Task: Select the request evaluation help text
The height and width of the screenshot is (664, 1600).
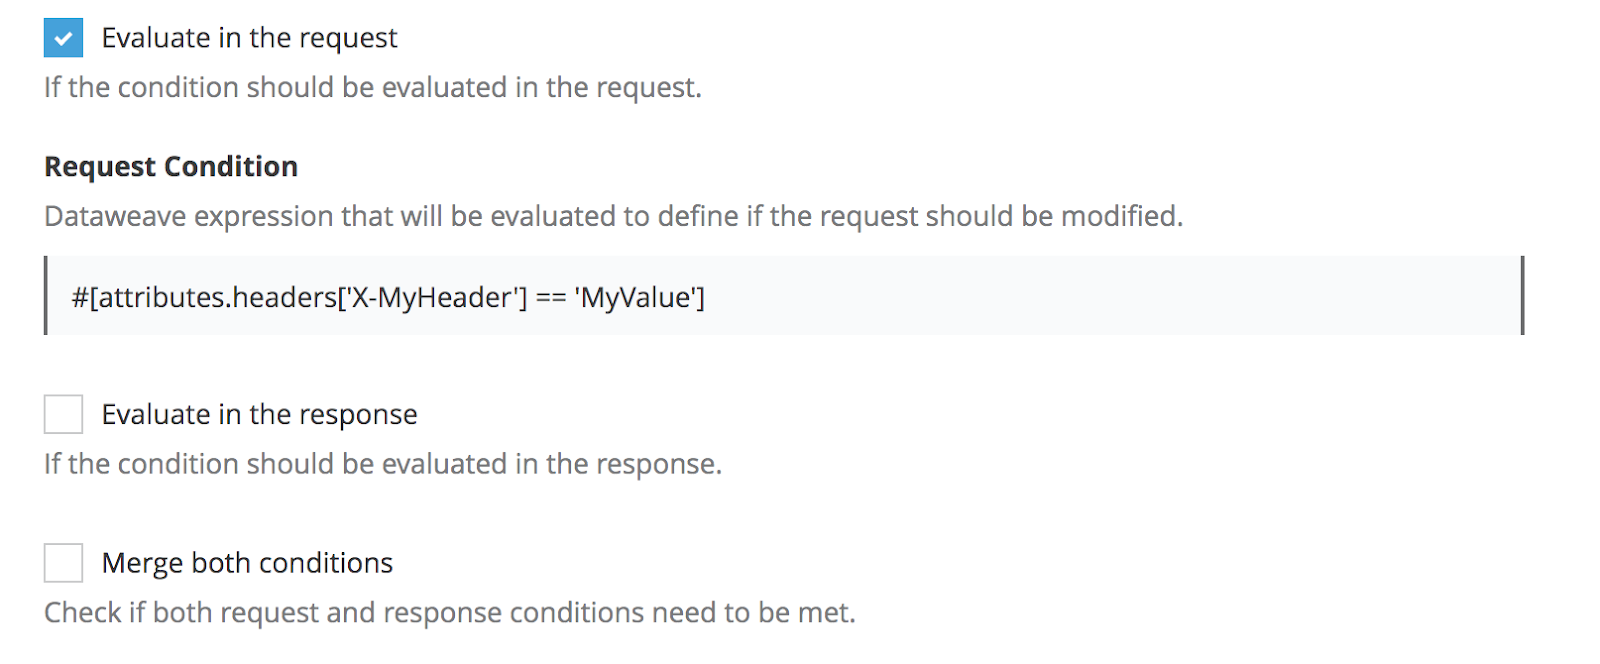Action: point(372,87)
